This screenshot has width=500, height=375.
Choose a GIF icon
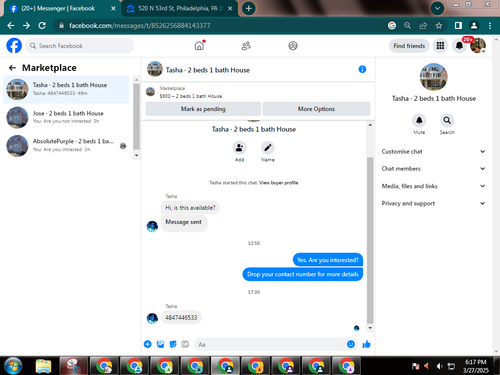tap(185, 344)
